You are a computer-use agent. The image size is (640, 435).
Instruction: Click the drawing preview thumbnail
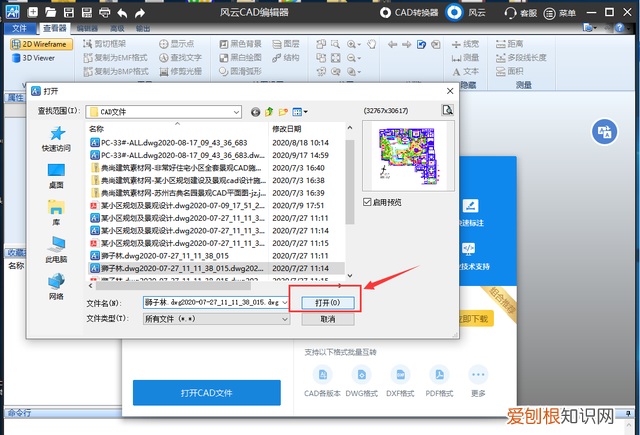[405, 155]
